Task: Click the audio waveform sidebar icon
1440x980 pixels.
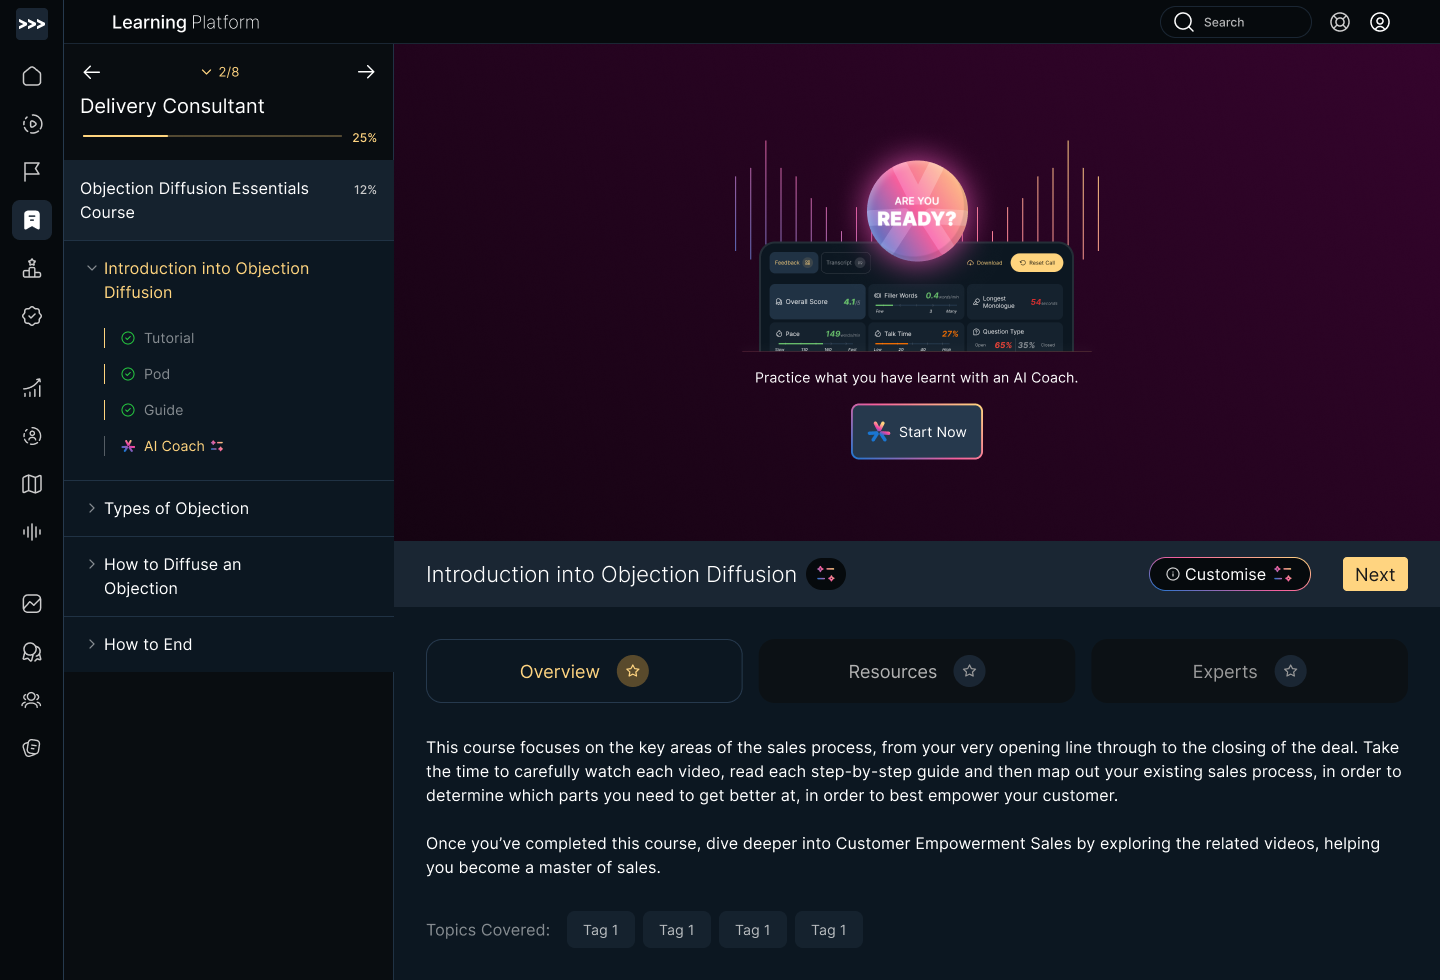Action: (32, 532)
